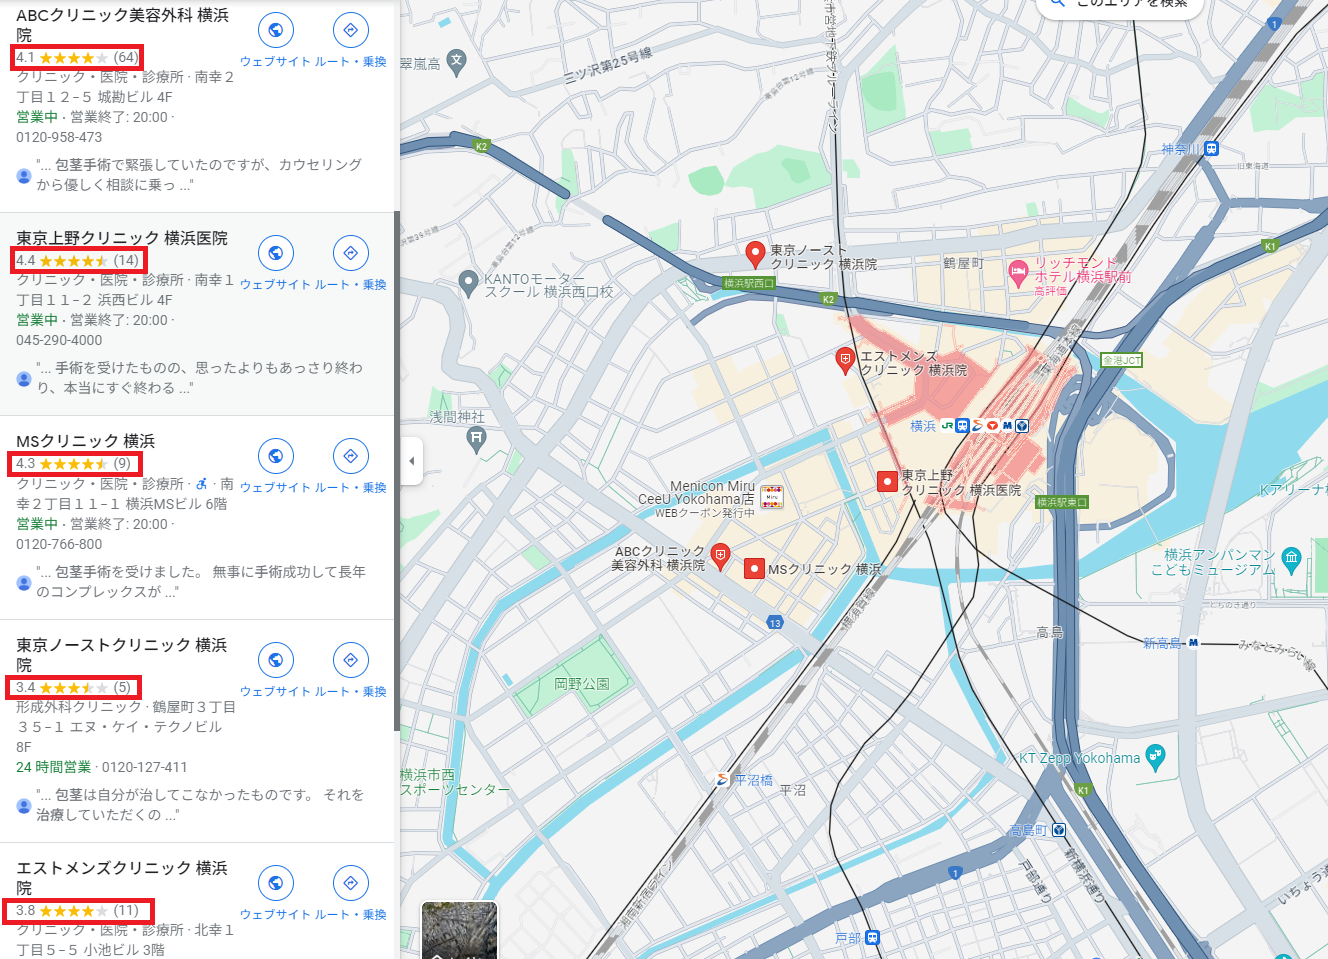
Task: Click the 4.4 star rating (14) reviews
Action: [x=77, y=261]
